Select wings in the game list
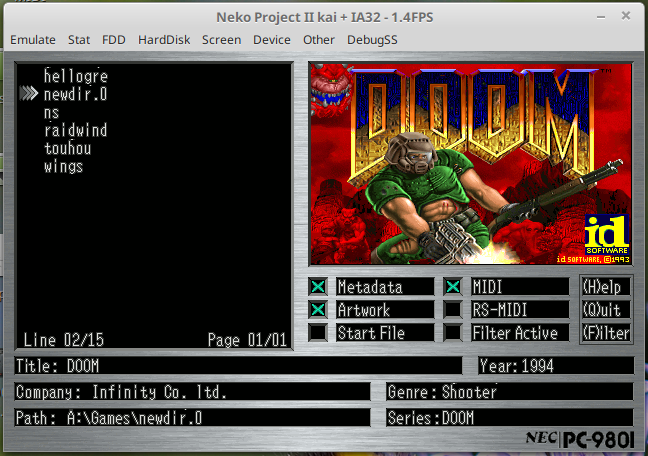648x456 pixels. coord(64,167)
